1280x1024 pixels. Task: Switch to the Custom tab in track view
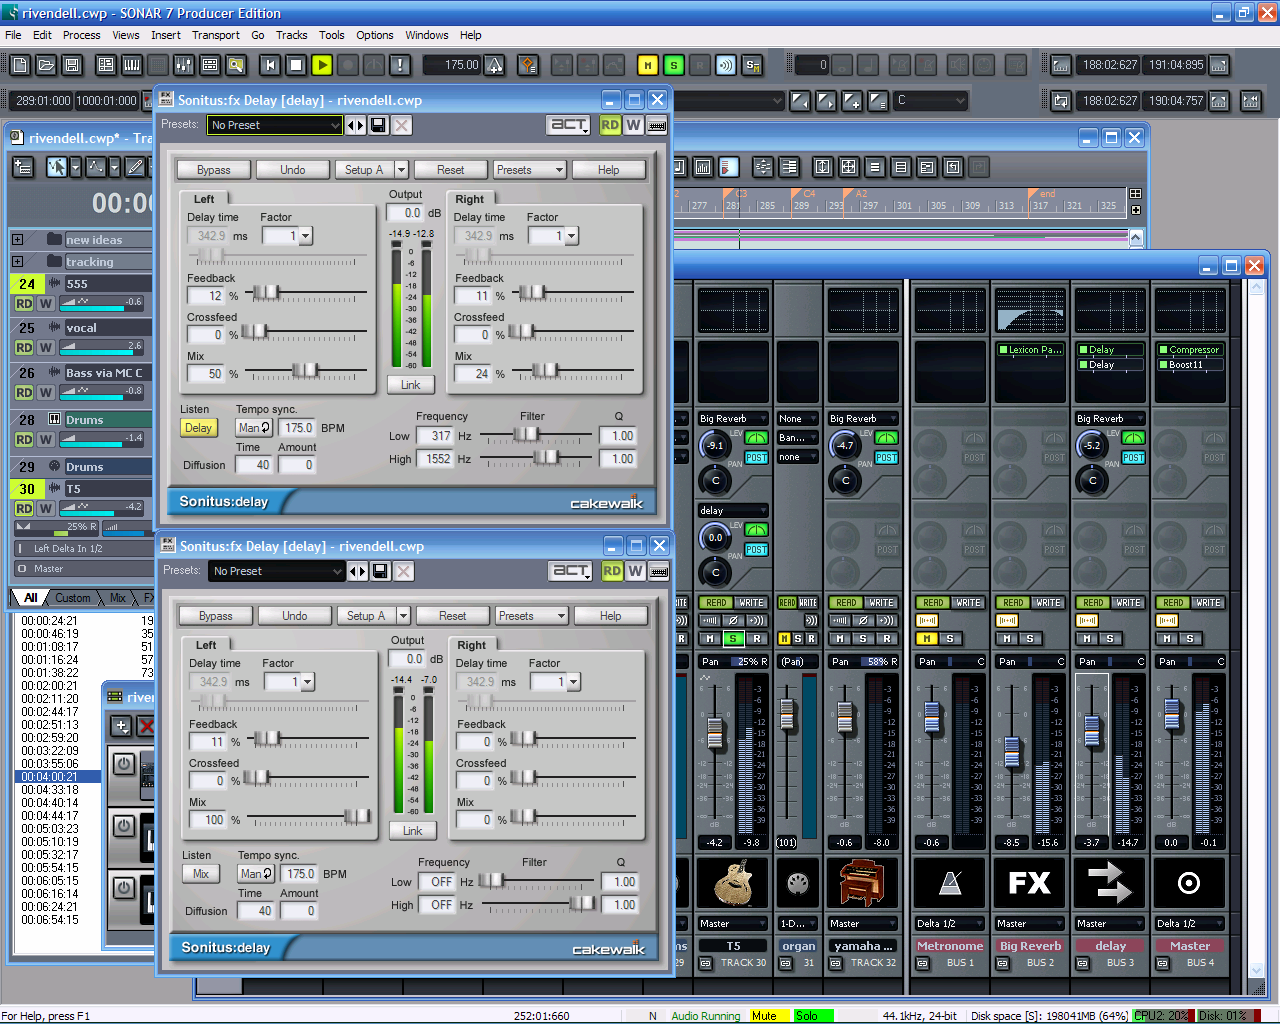coord(72,598)
